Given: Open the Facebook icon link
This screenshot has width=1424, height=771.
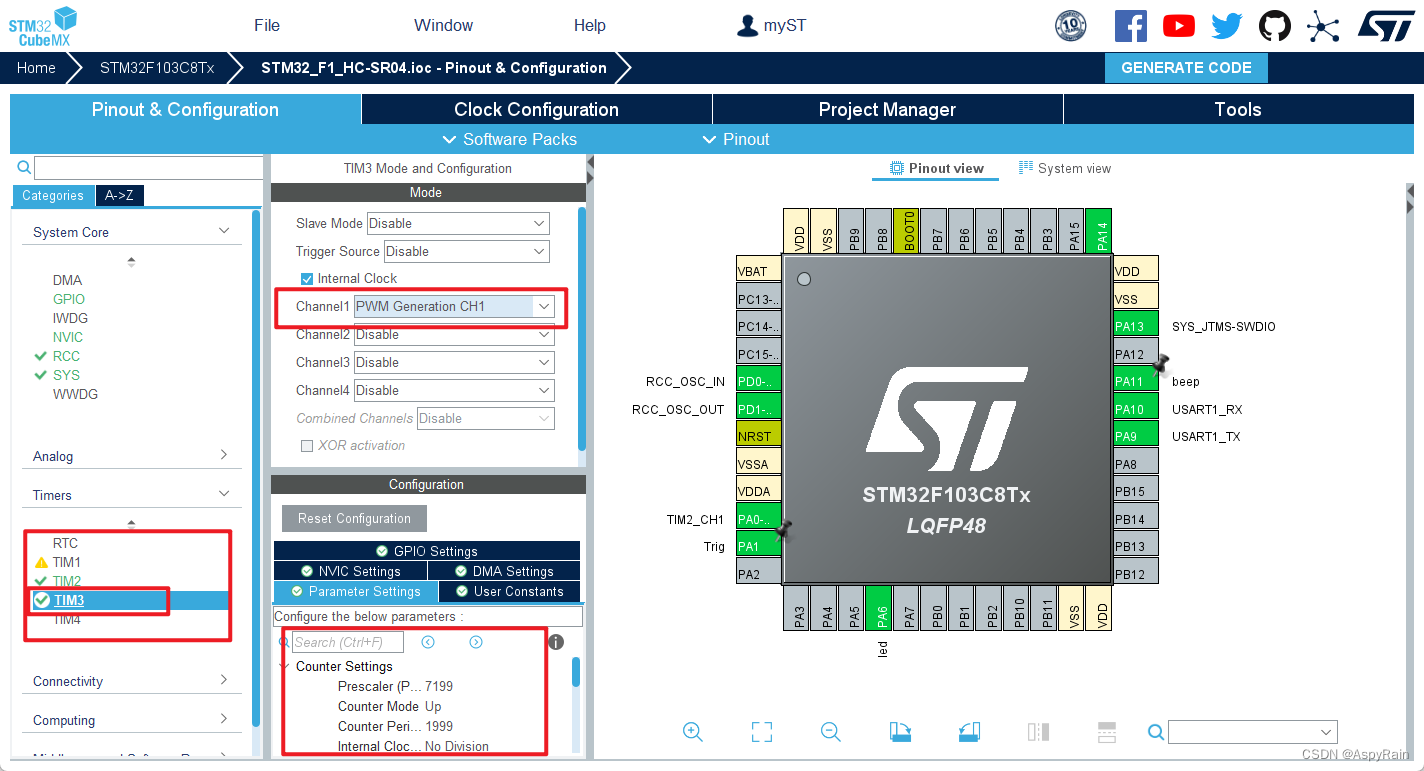Looking at the screenshot, I should 1130,25.
